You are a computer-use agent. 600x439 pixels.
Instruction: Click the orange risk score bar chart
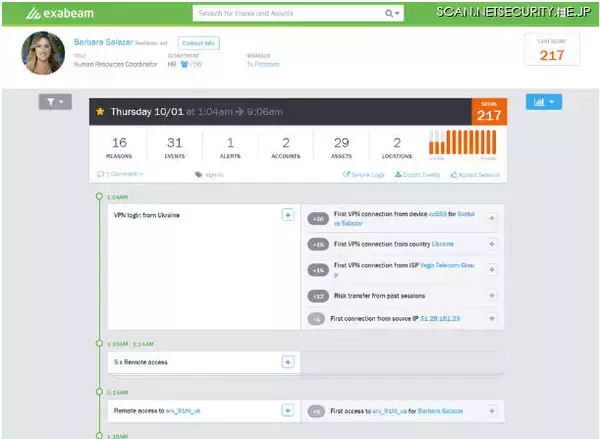tap(462, 144)
